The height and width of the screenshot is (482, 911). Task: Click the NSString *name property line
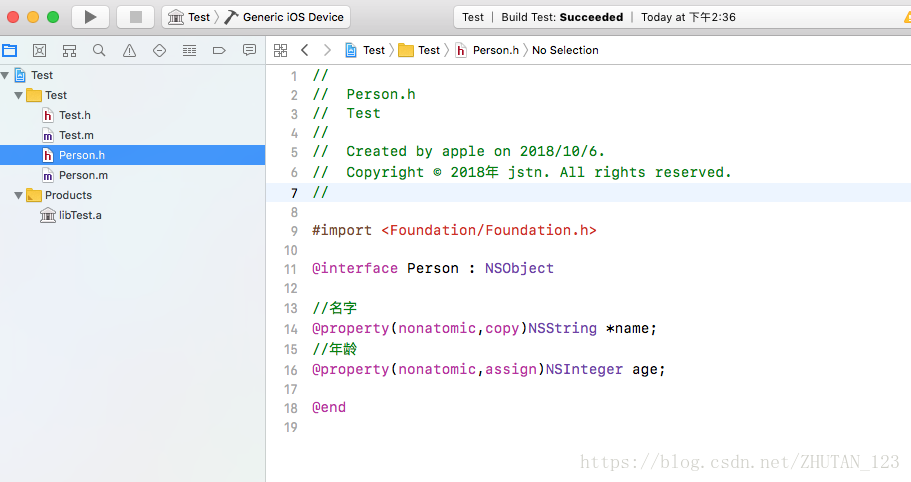pyautogui.click(x=485, y=329)
